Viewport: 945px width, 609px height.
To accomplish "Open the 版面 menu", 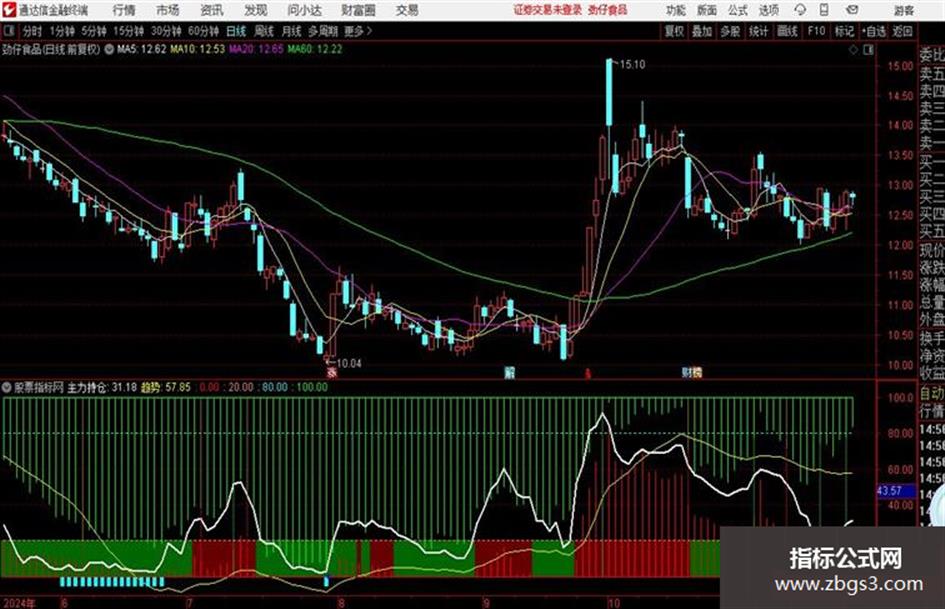I will (x=706, y=10).
